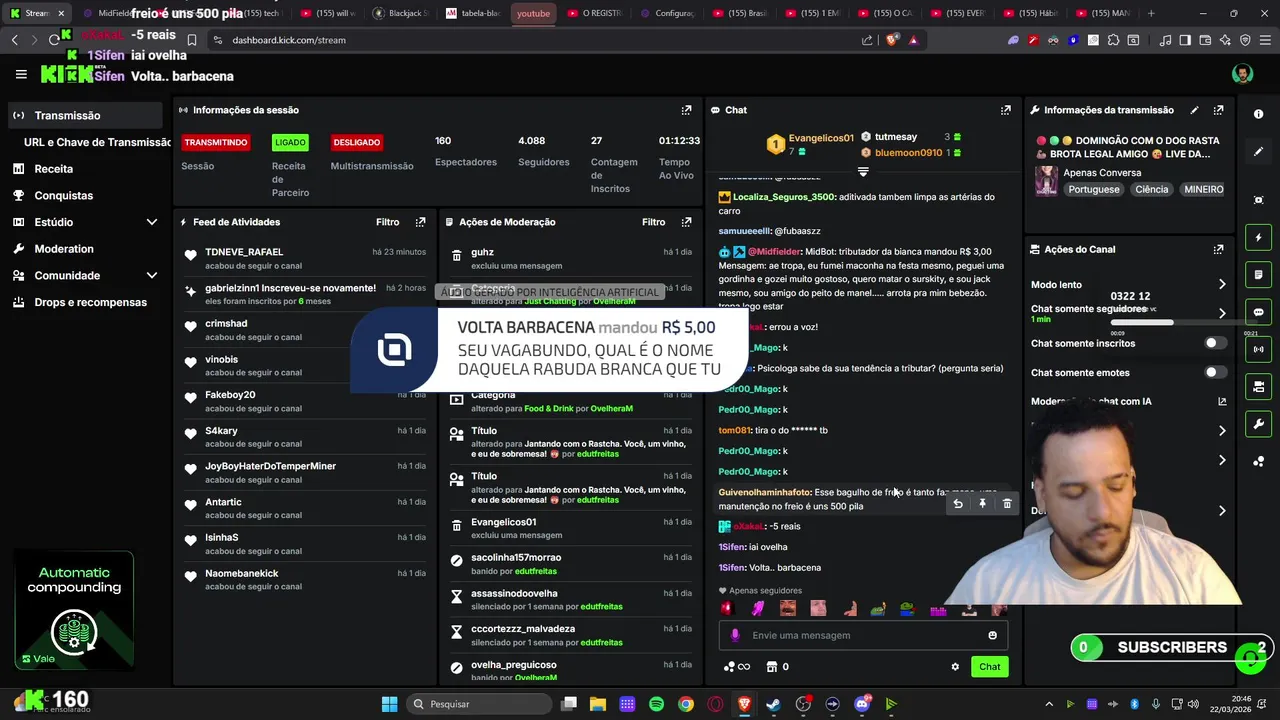Collapse the chat leaderboard arrow
The width and height of the screenshot is (1280, 720).
[x=863, y=172]
